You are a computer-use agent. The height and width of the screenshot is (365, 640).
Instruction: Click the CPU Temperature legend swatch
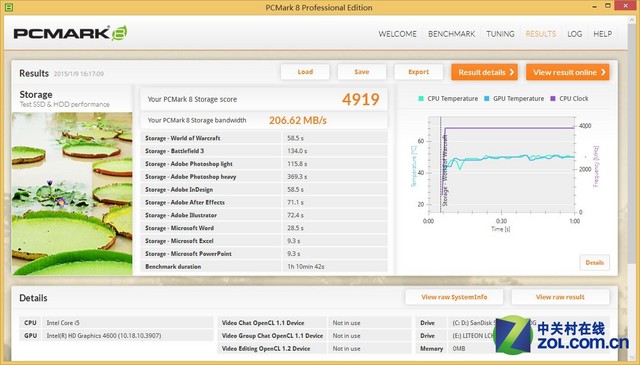[421, 98]
